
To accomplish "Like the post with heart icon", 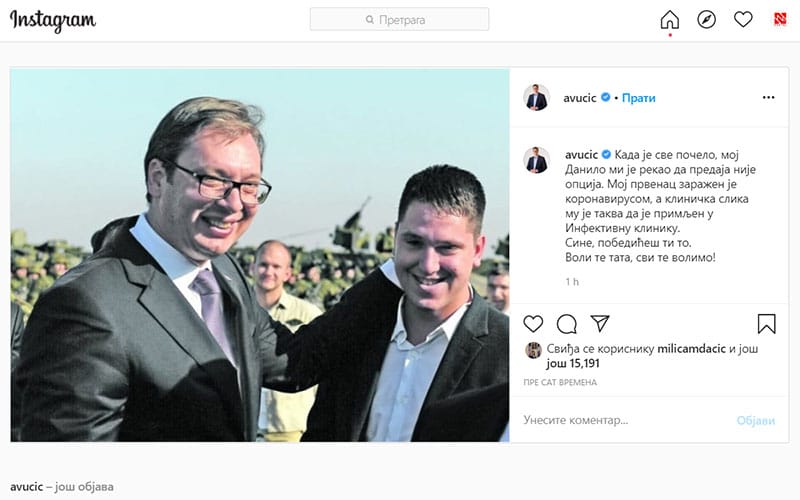I will [x=533, y=324].
